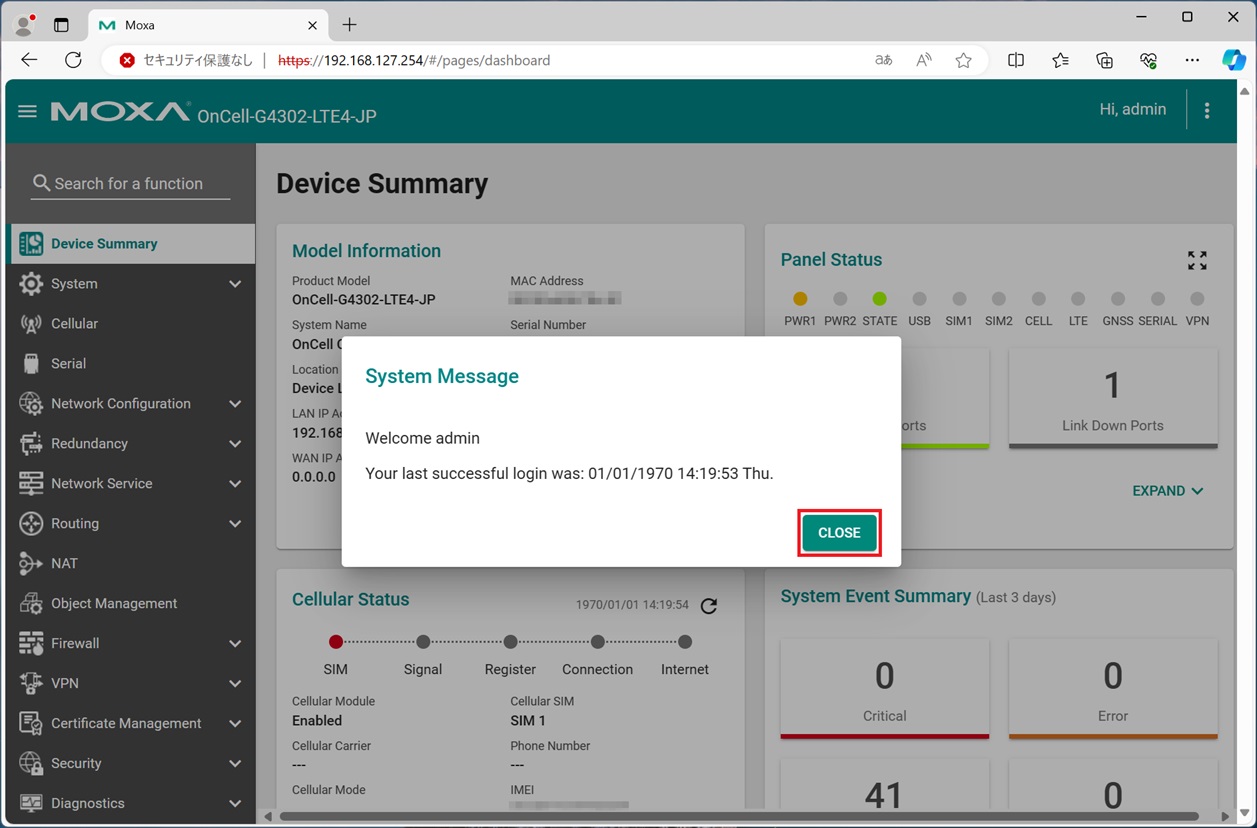Select the Moxa browser tab
Image resolution: width=1257 pixels, height=828 pixels.
(x=208, y=25)
